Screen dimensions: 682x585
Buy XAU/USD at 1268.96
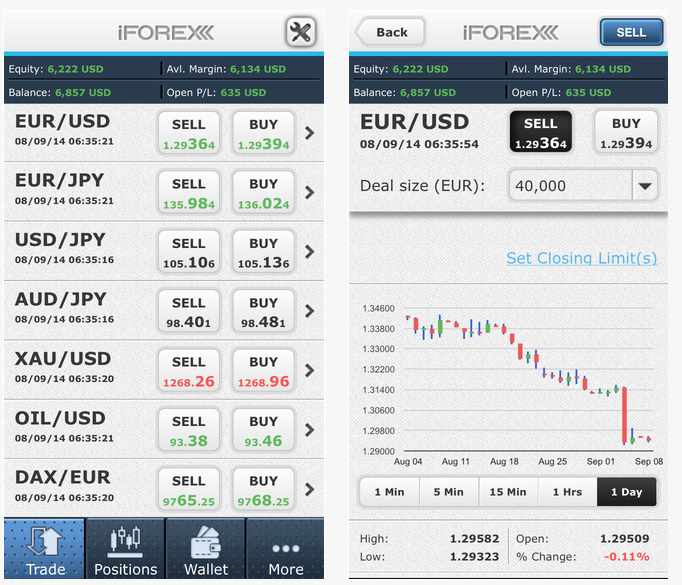[x=264, y=371]
